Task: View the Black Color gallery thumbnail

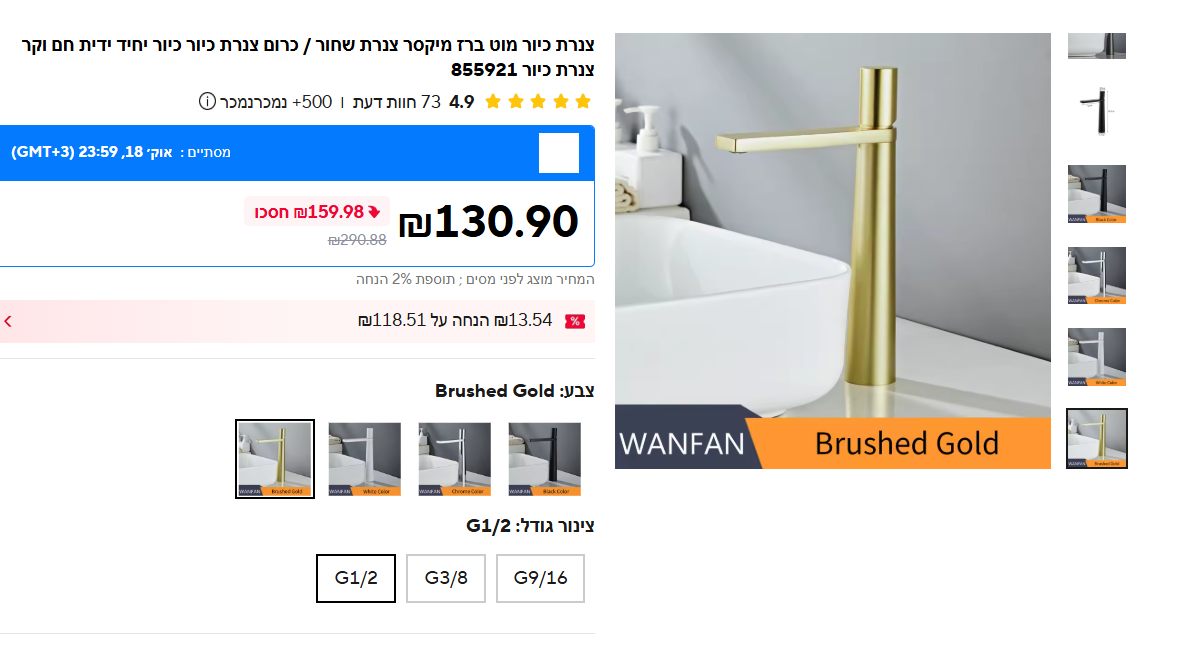Action: click(x=1097, y=194)
